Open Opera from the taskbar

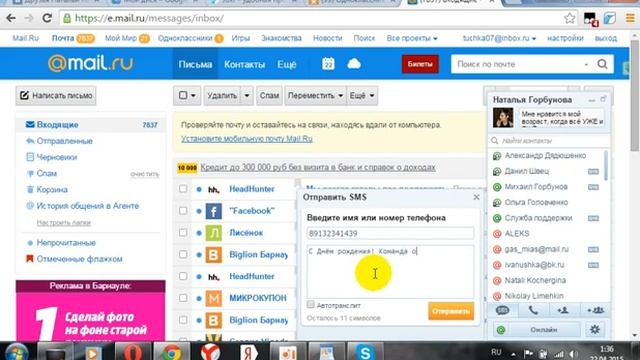pyautogui.click(x=133, y=352)
